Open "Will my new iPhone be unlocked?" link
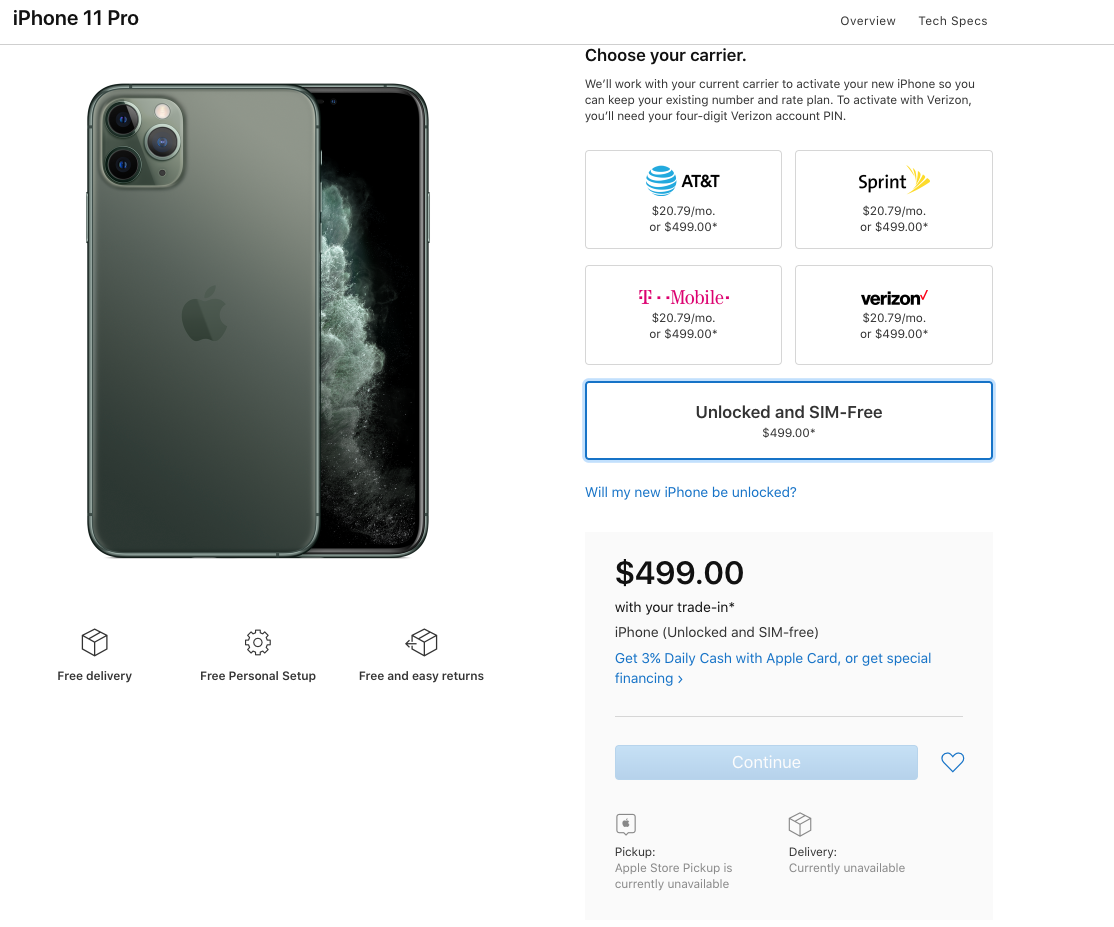Image resolution: width=1114 pixels, height=927 pixels. click(690, 492)
